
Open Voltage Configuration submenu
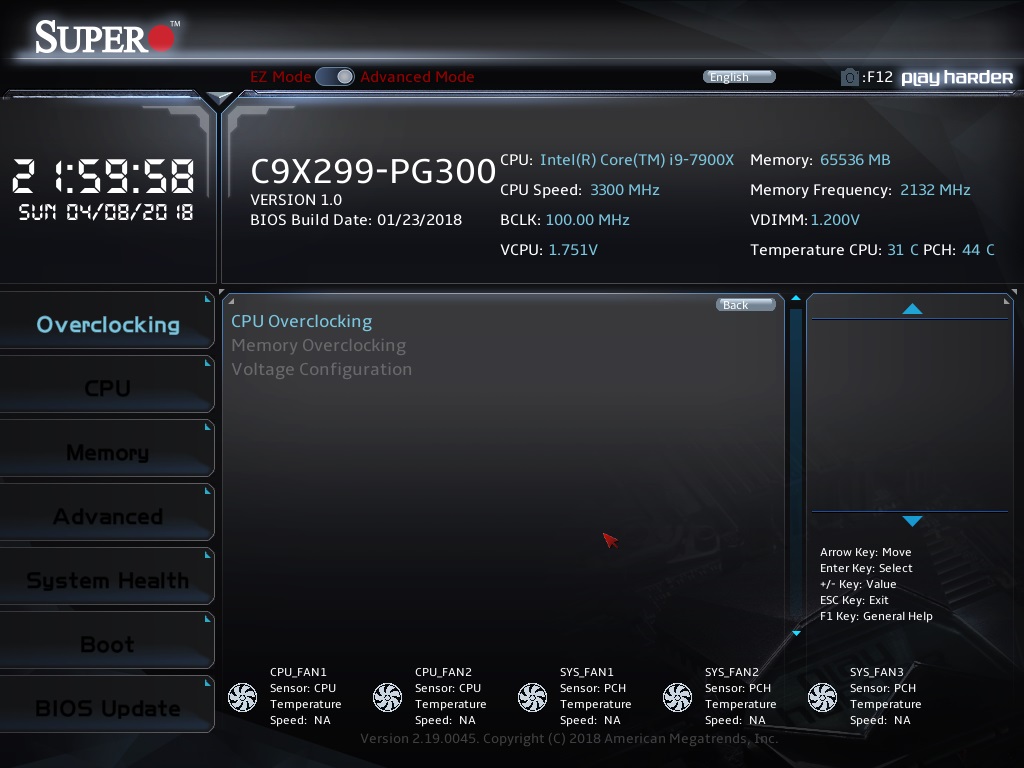click(x=321, y=369)
